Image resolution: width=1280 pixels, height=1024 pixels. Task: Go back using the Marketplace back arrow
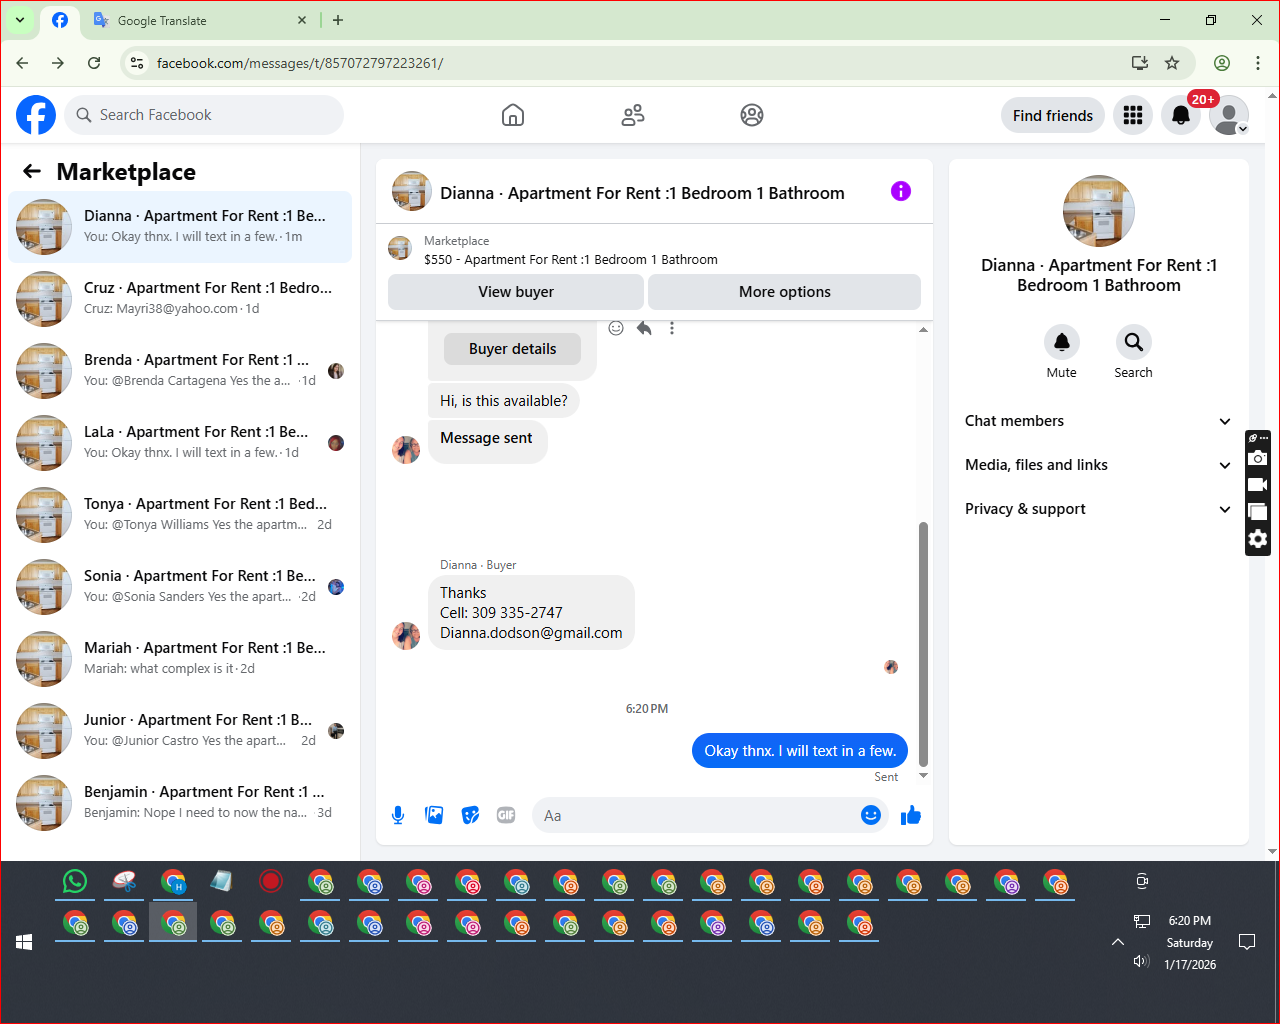(32, 171)
